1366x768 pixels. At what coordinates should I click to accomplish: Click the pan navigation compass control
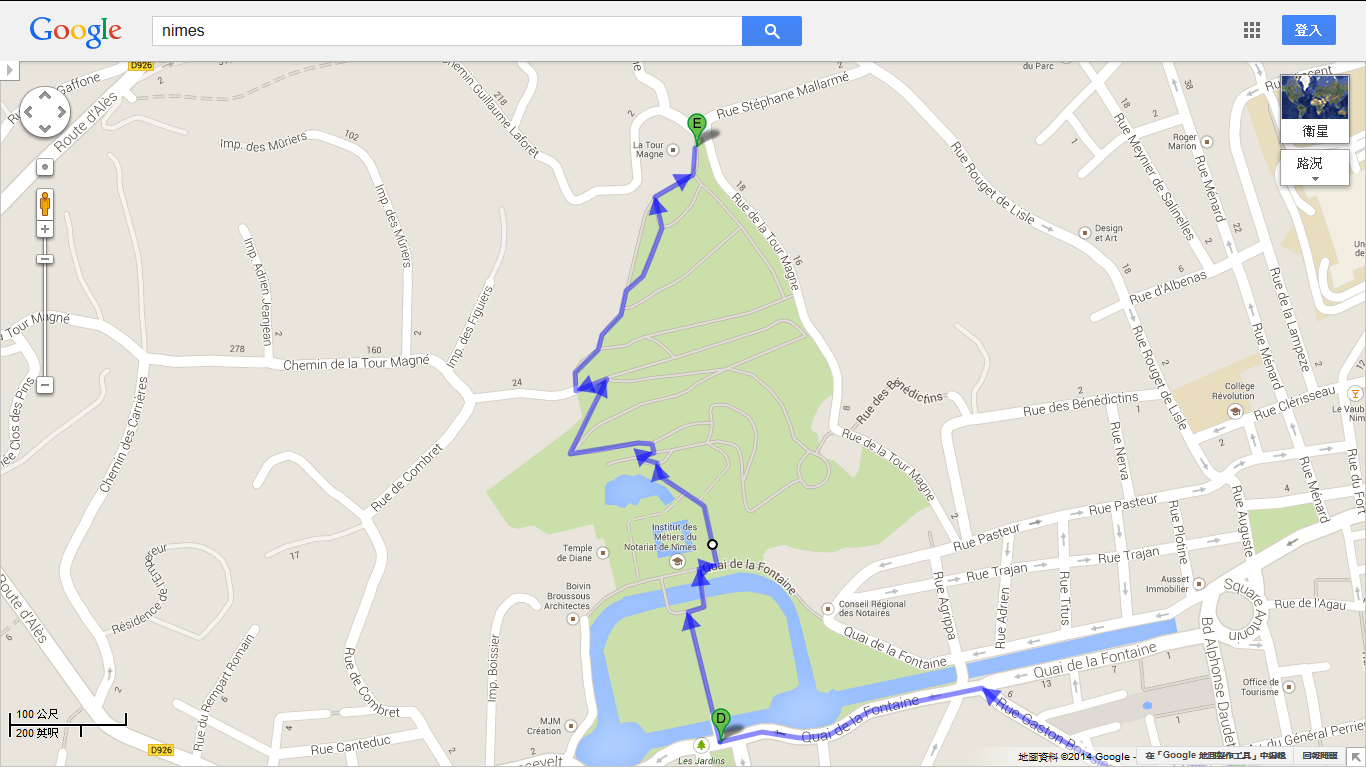pos(45,112)
